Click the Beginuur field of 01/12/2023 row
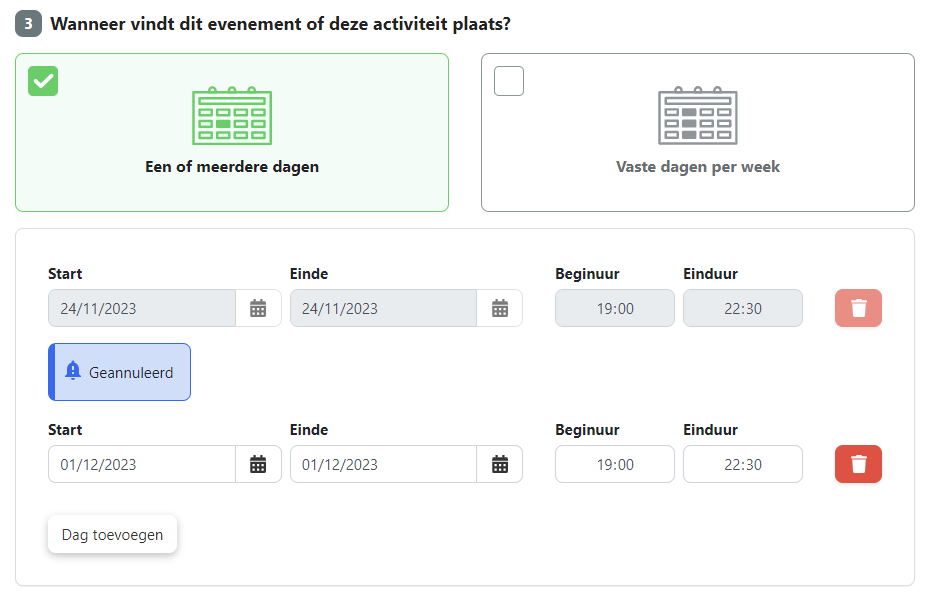937x610 pixels. click(615, 464)
